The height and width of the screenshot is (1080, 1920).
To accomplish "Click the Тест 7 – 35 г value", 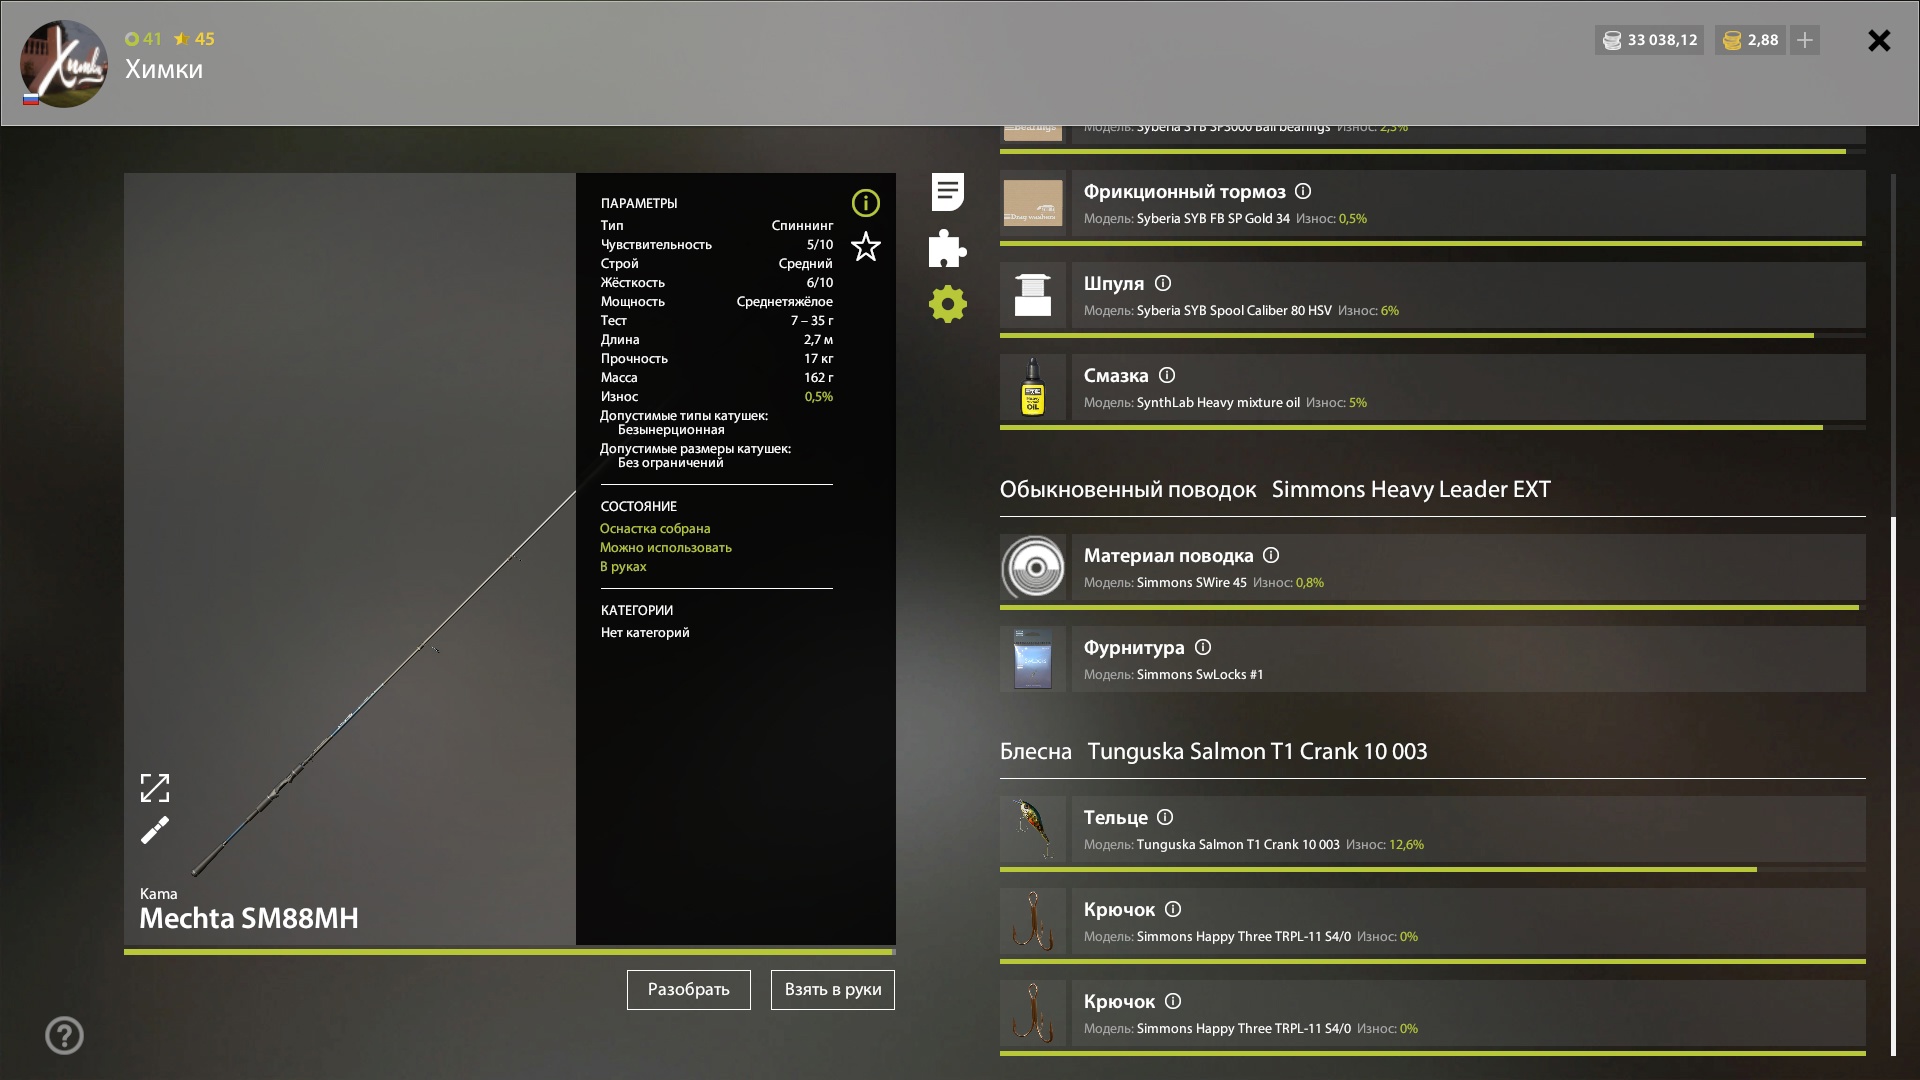I will coord(812,320).
